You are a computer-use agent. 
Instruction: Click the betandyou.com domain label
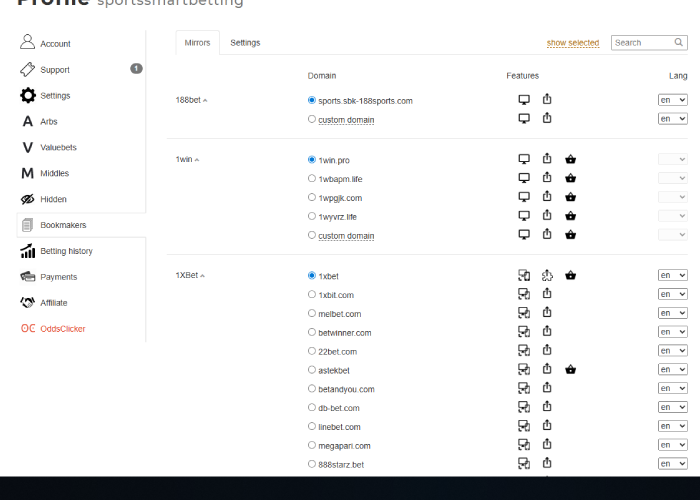(x=346, y=389)
